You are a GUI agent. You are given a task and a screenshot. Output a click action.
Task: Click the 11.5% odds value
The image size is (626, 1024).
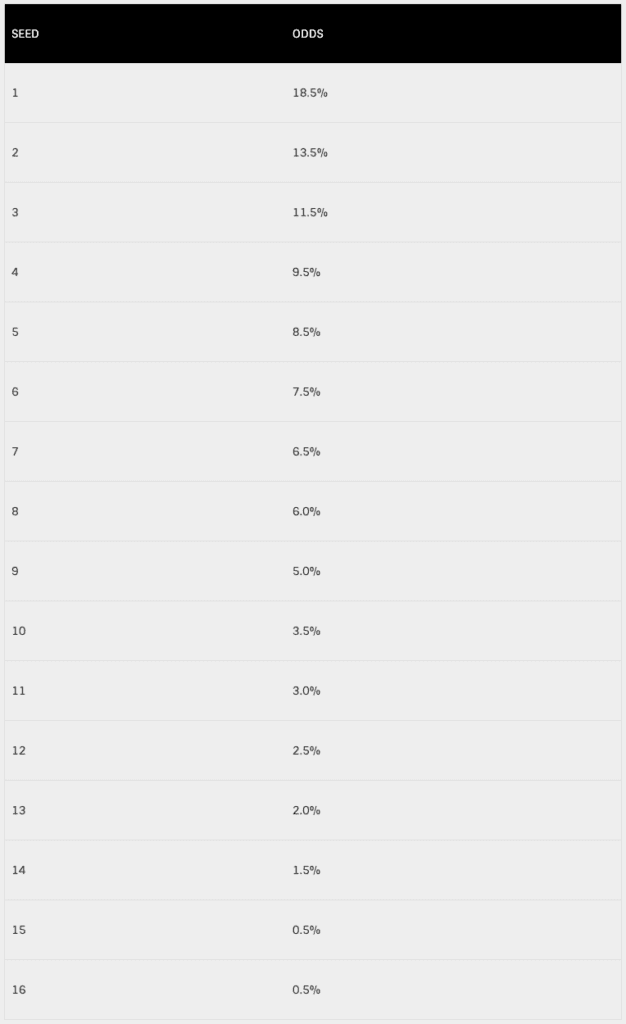point(310,213)
